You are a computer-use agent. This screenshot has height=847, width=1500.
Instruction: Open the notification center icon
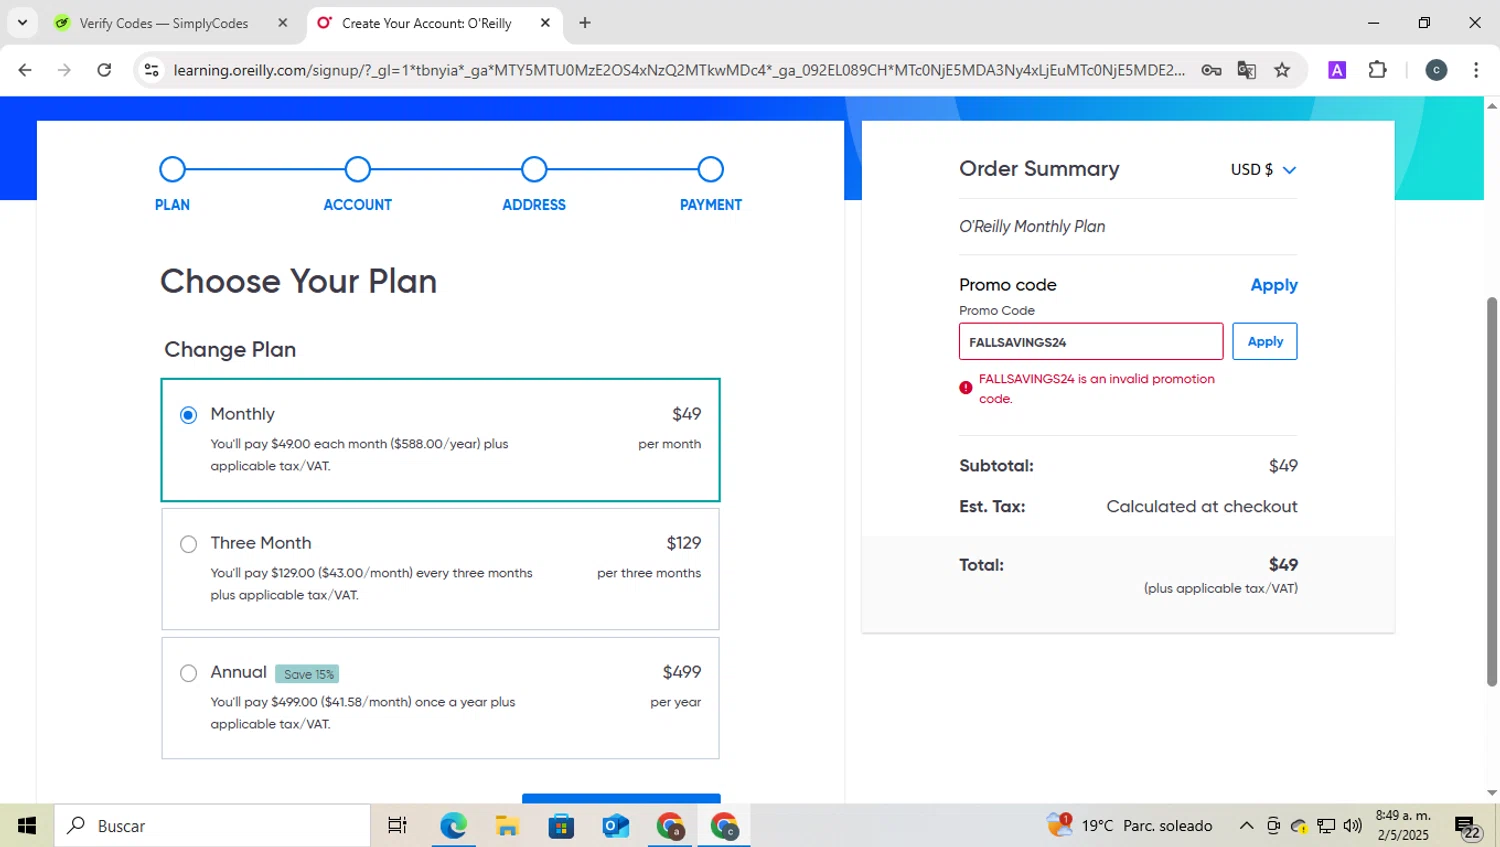[x=1468, y=827]
